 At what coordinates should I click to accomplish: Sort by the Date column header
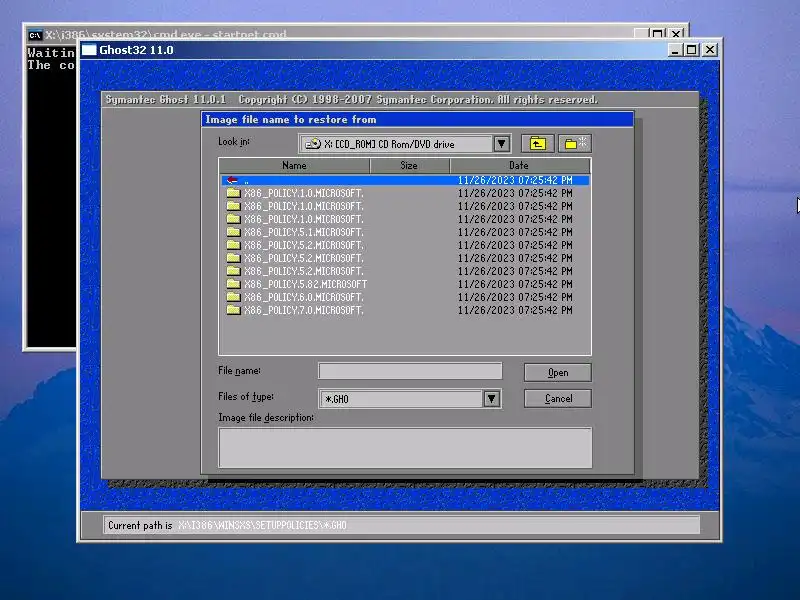tap(520, 165)
